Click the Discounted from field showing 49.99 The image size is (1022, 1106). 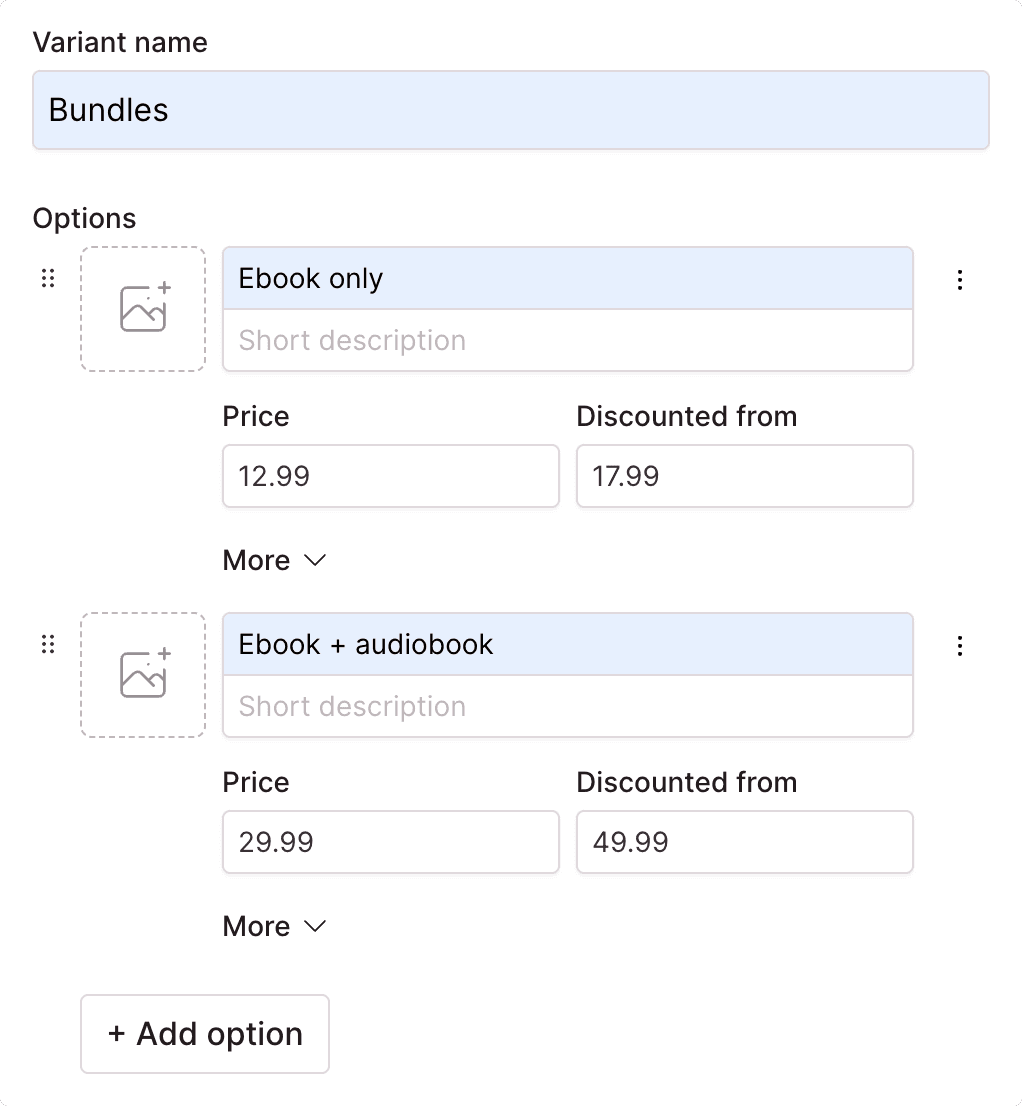click(744, 842)
